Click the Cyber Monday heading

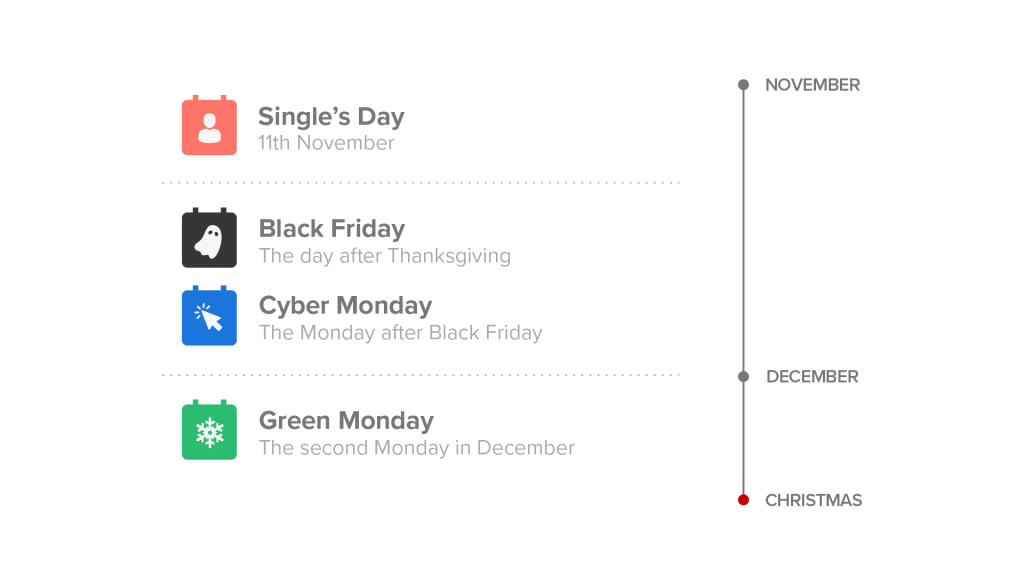tap(345, 306)
